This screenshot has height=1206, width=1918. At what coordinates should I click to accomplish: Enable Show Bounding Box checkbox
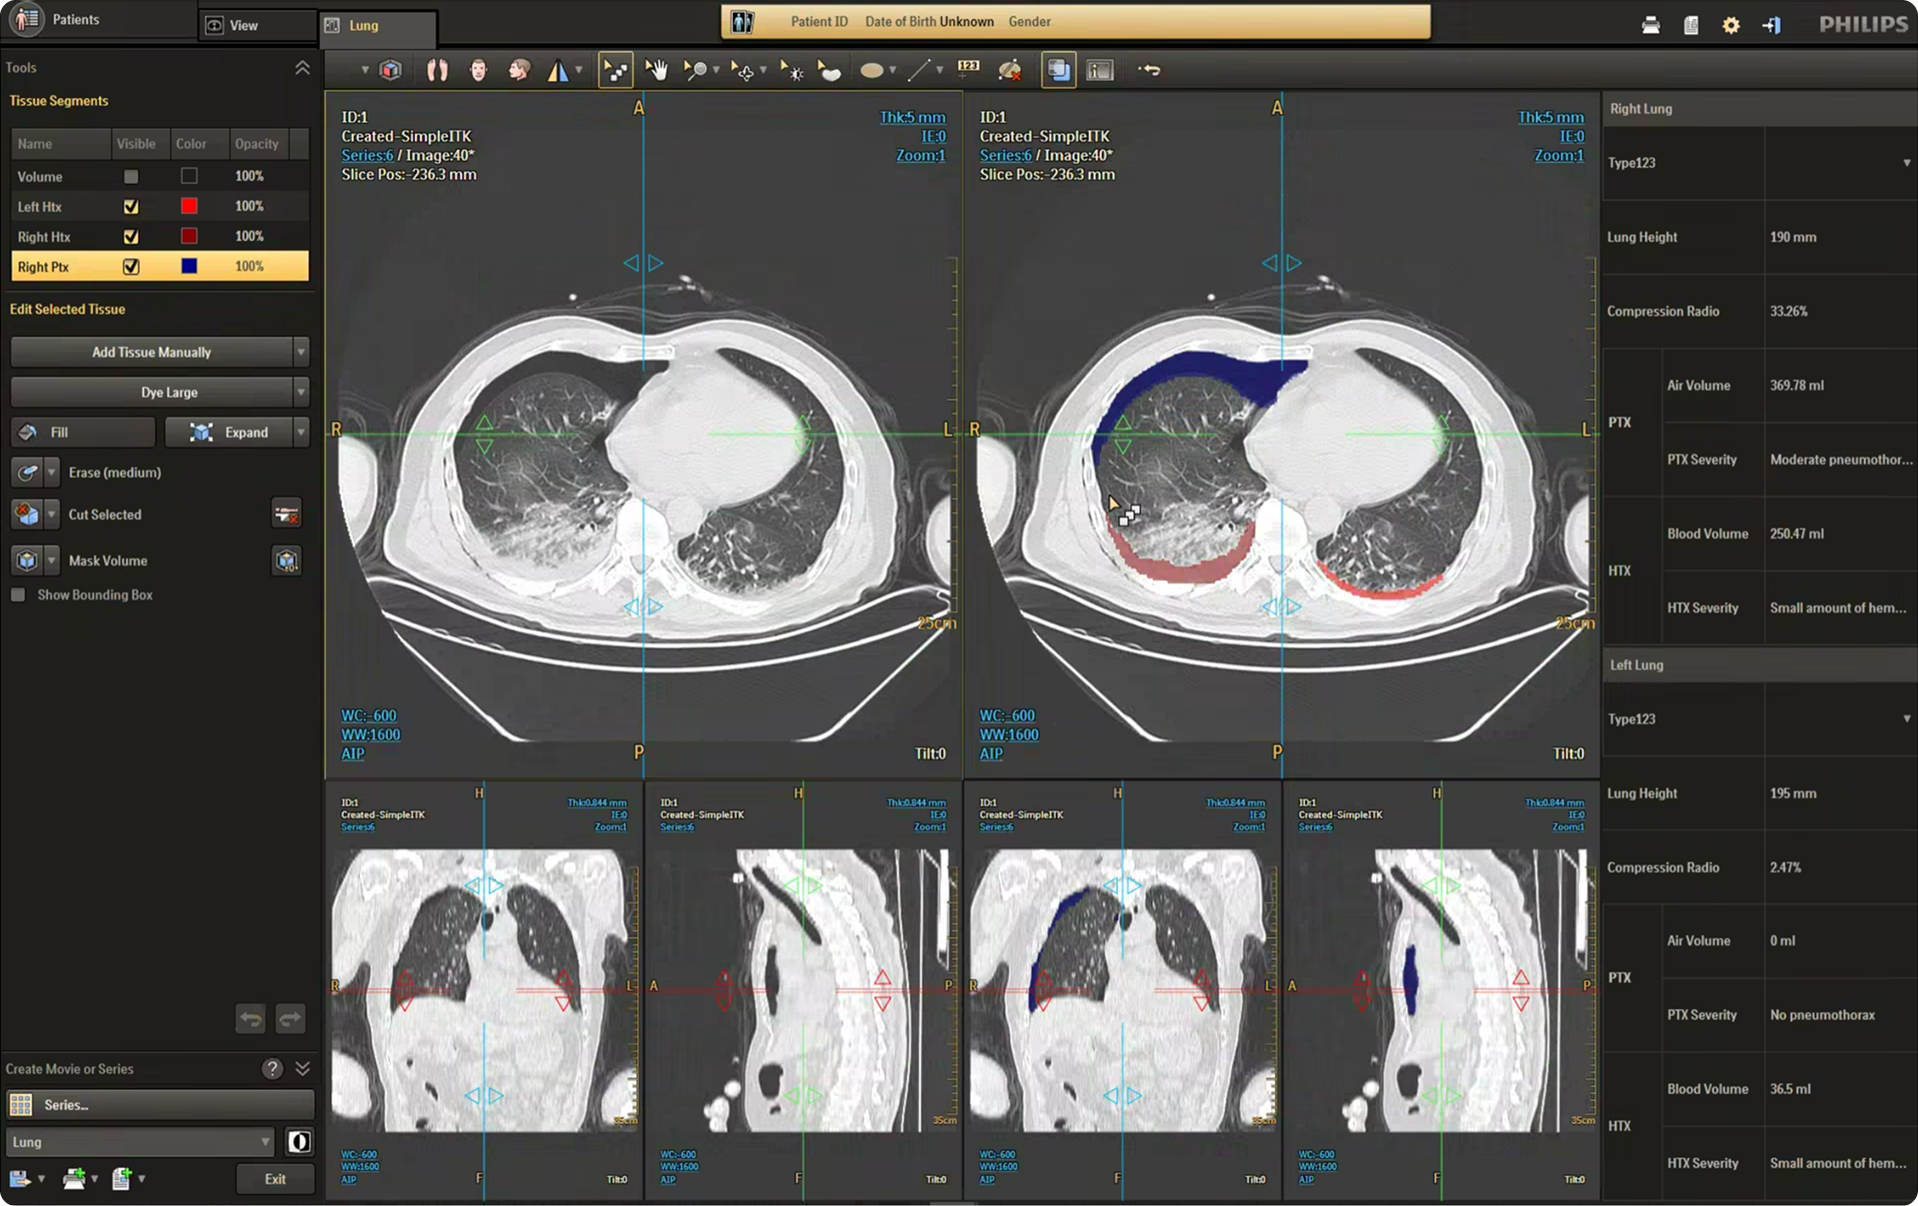coord(18,595)
